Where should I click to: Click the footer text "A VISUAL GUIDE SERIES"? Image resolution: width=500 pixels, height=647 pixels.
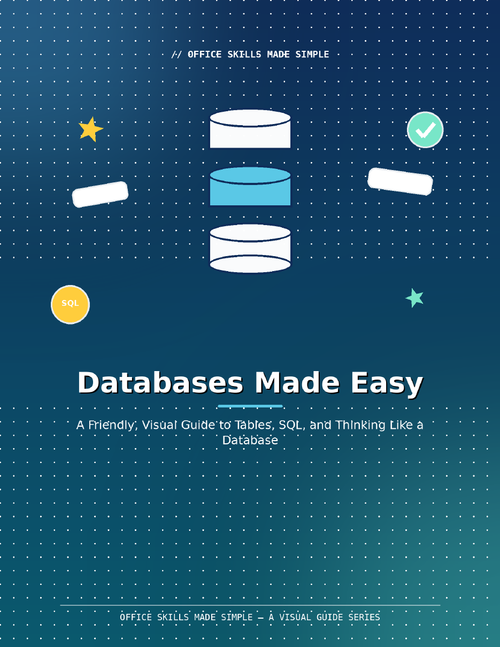pyautogui.click(x=324, y=617)
